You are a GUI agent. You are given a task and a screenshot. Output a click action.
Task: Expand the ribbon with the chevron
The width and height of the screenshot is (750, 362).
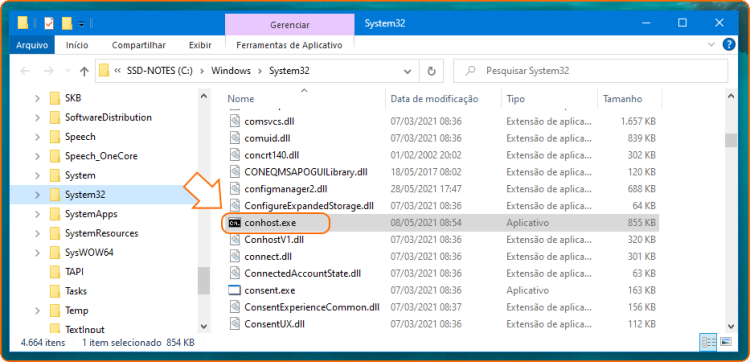coord(711,44)
